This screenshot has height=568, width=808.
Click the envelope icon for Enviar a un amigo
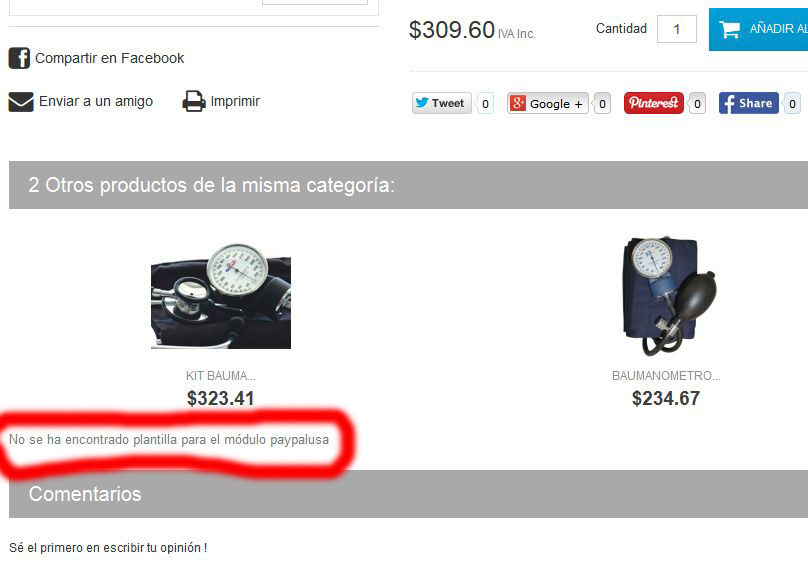point(21,102)
